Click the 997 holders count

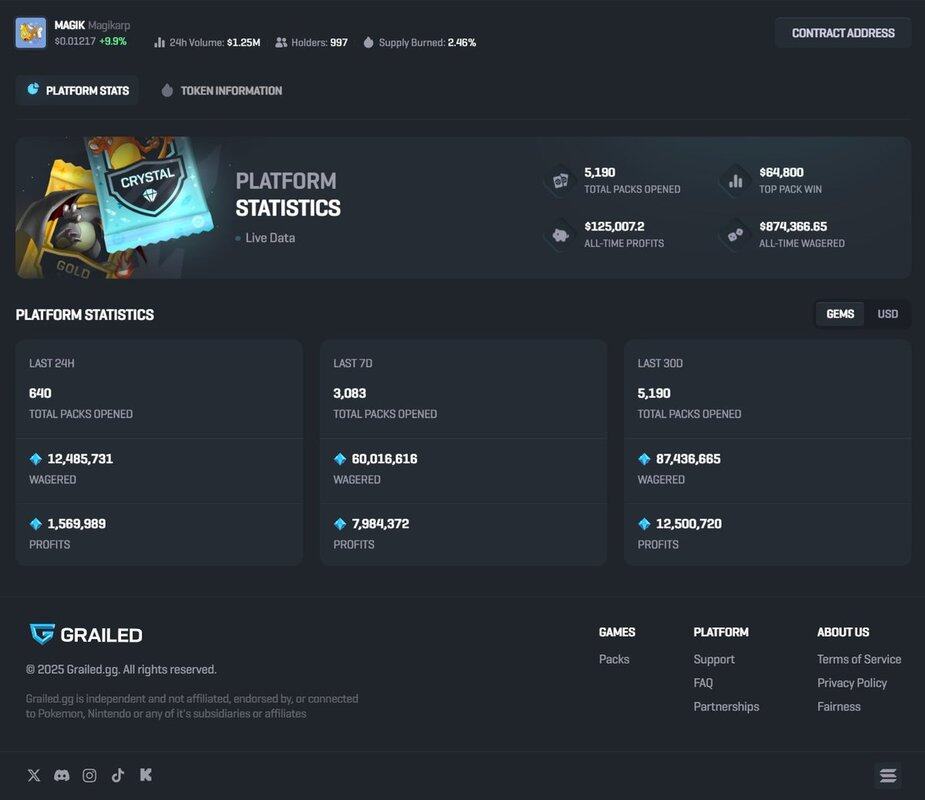pos(339,42)
